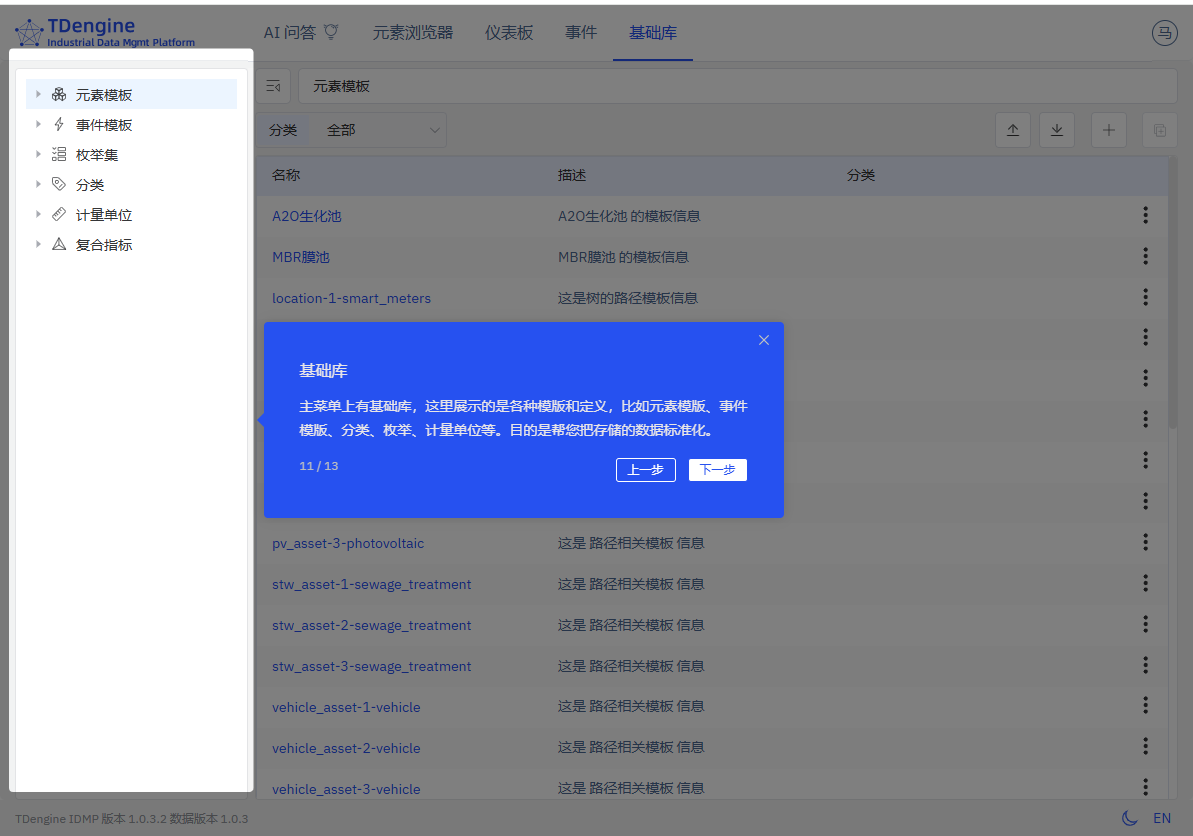Select the 枚举集 list icon
The height and width of the screenshot is (836, 1193).
[x=59, y=154]
